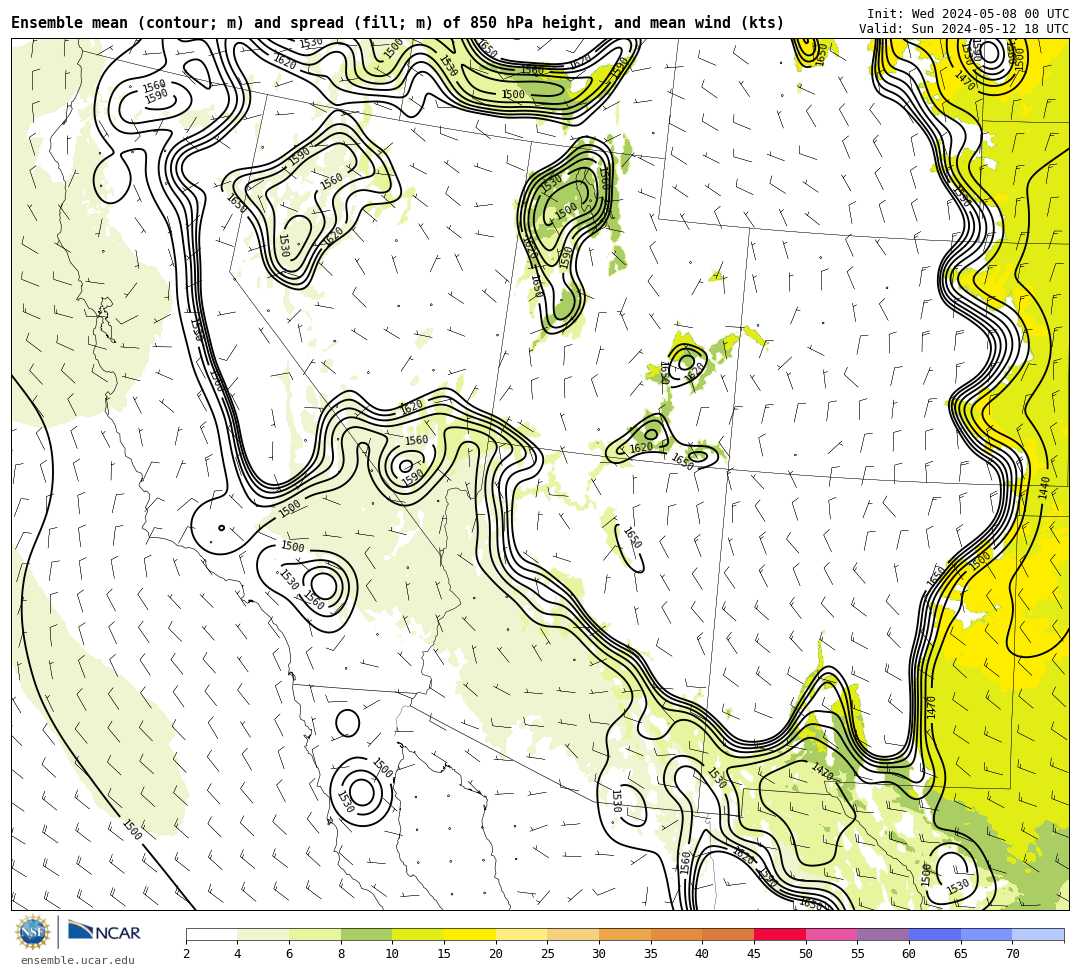Click the NSF logo
Screen dimensions: 1080x973
(32, 932)
